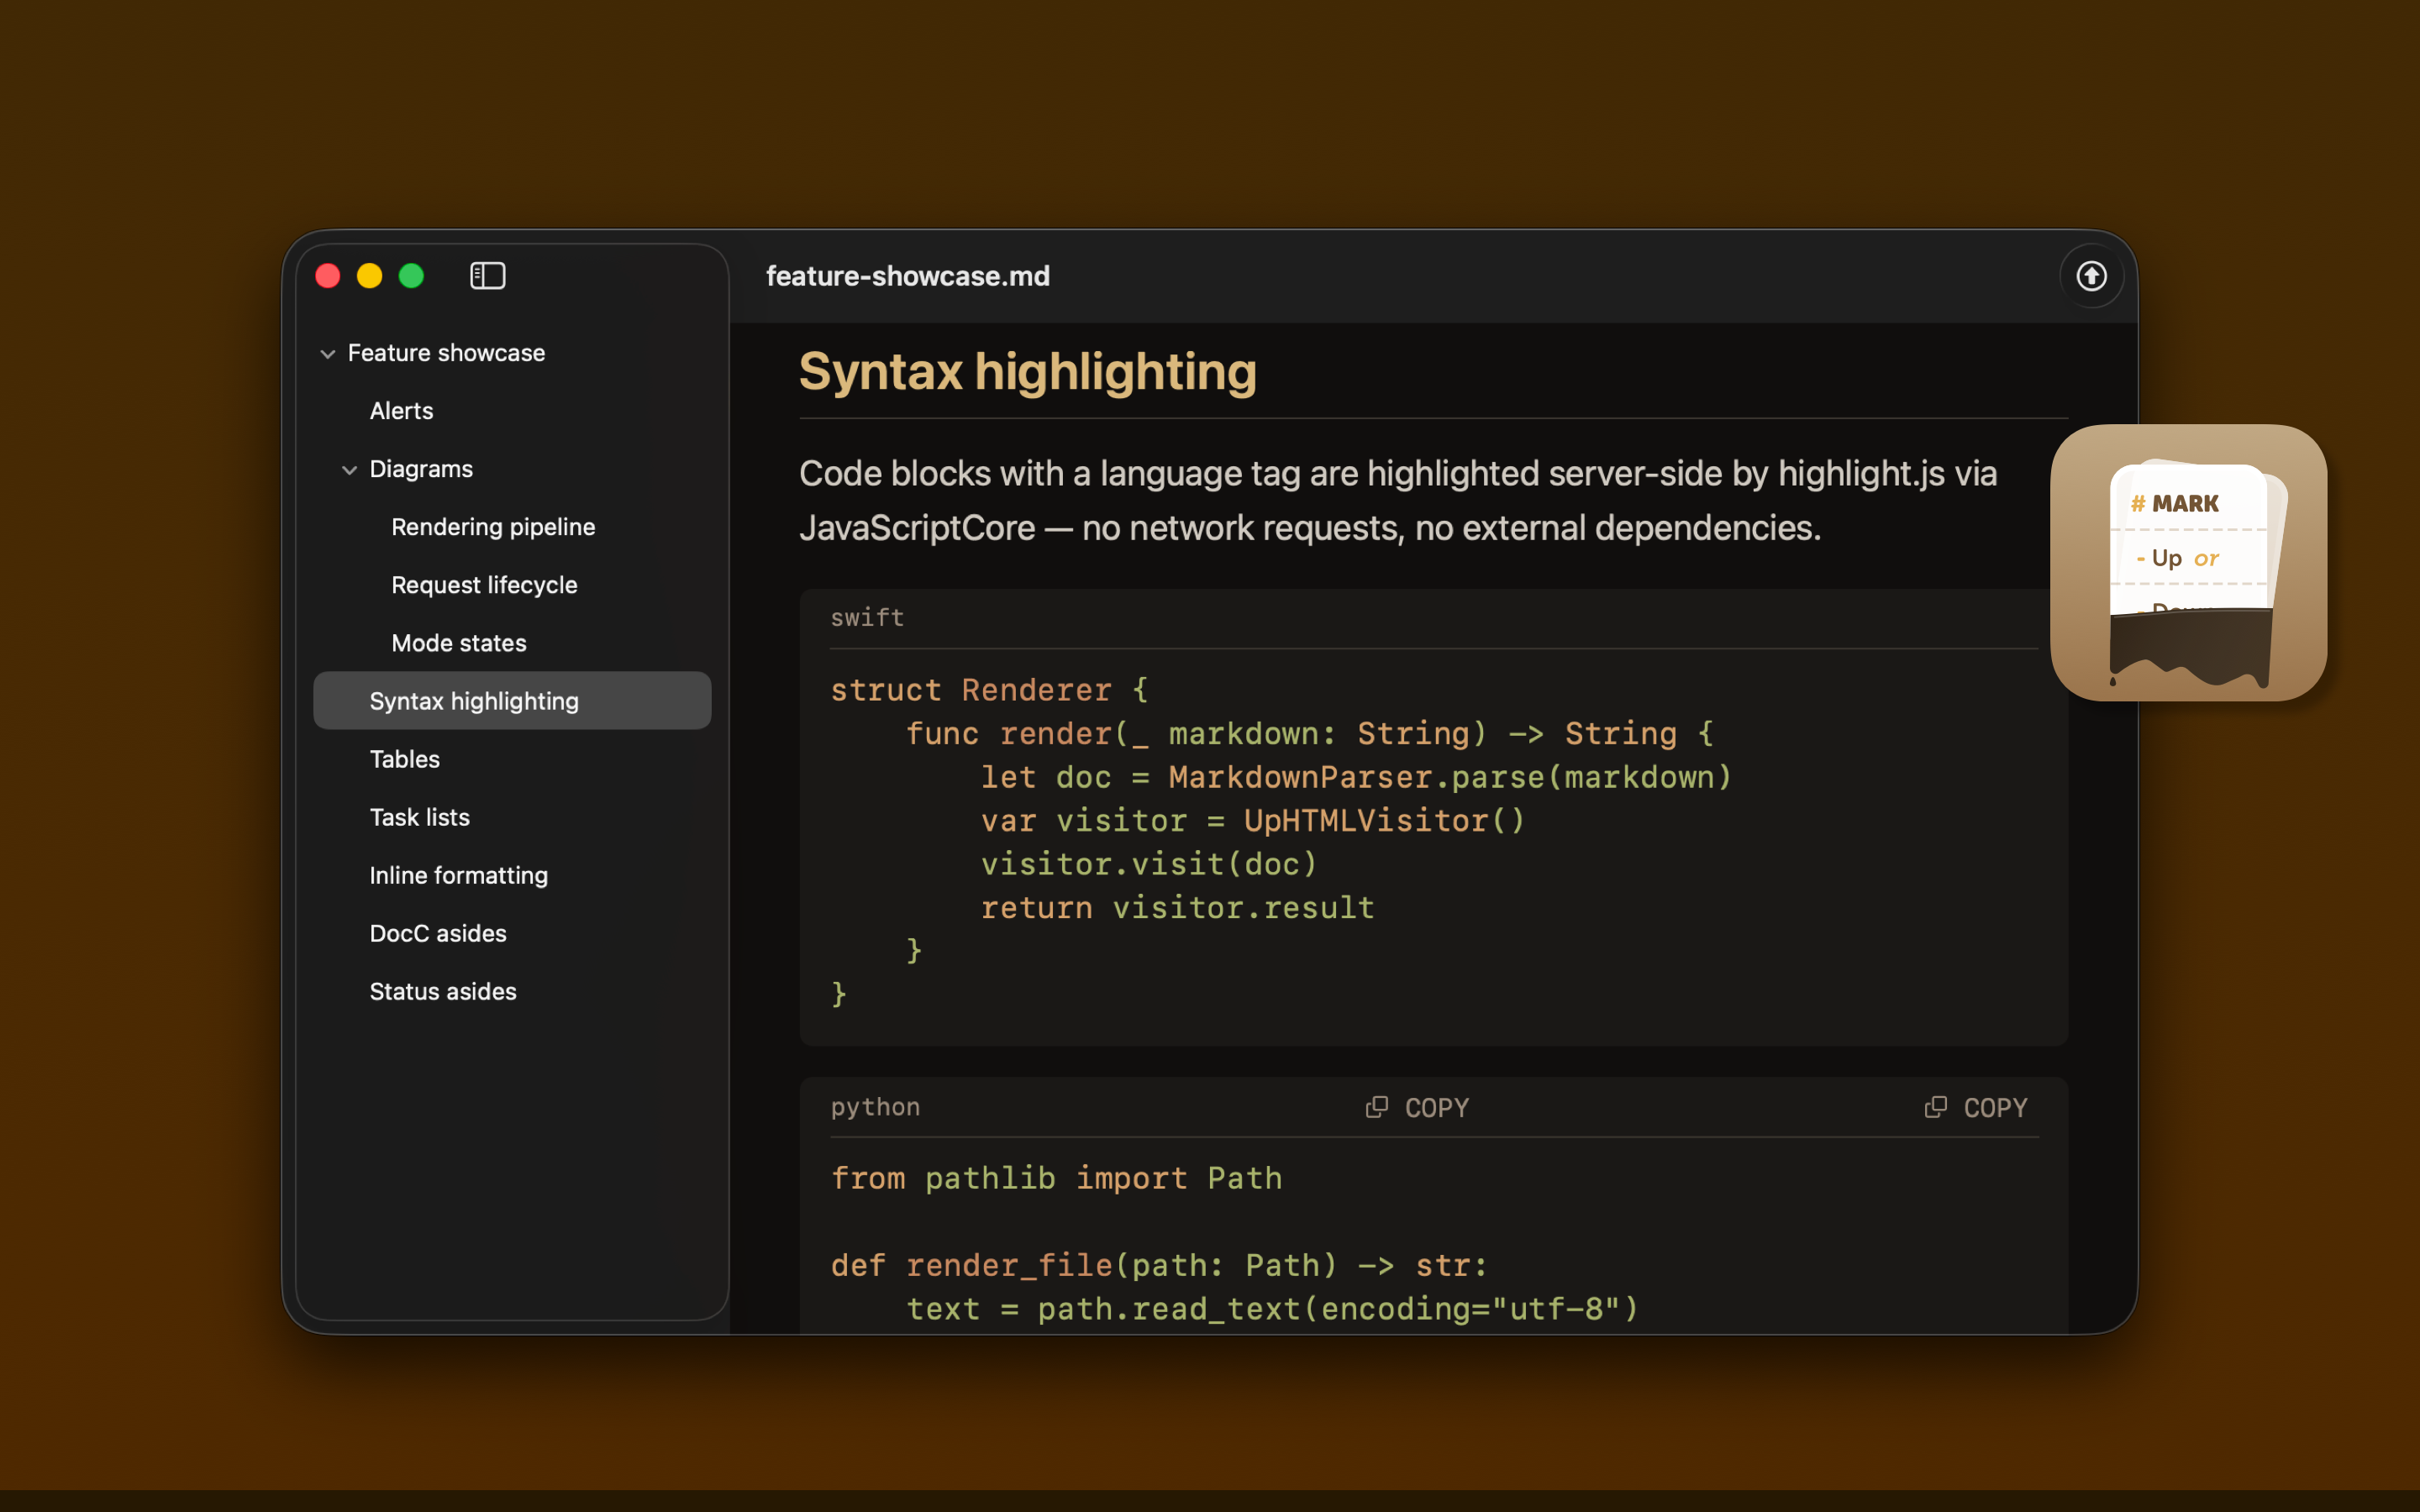Screen dimensions: 2420x1512
Task: Click the feature-showcase.md title
Action: [x=907, y=276]
